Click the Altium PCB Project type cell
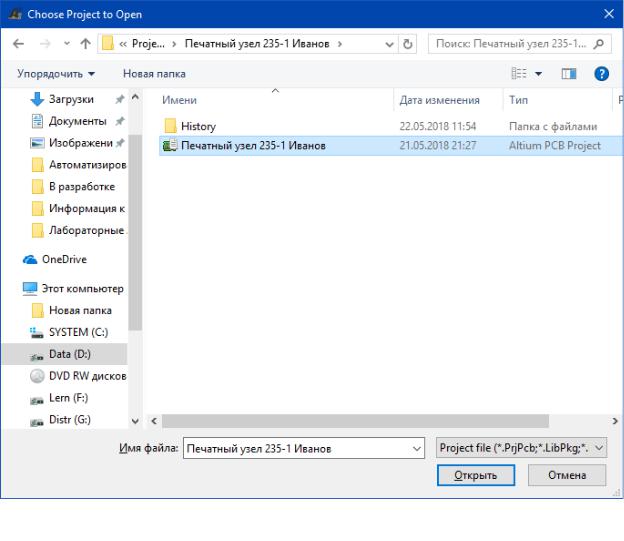 click(x=554, y=146)
